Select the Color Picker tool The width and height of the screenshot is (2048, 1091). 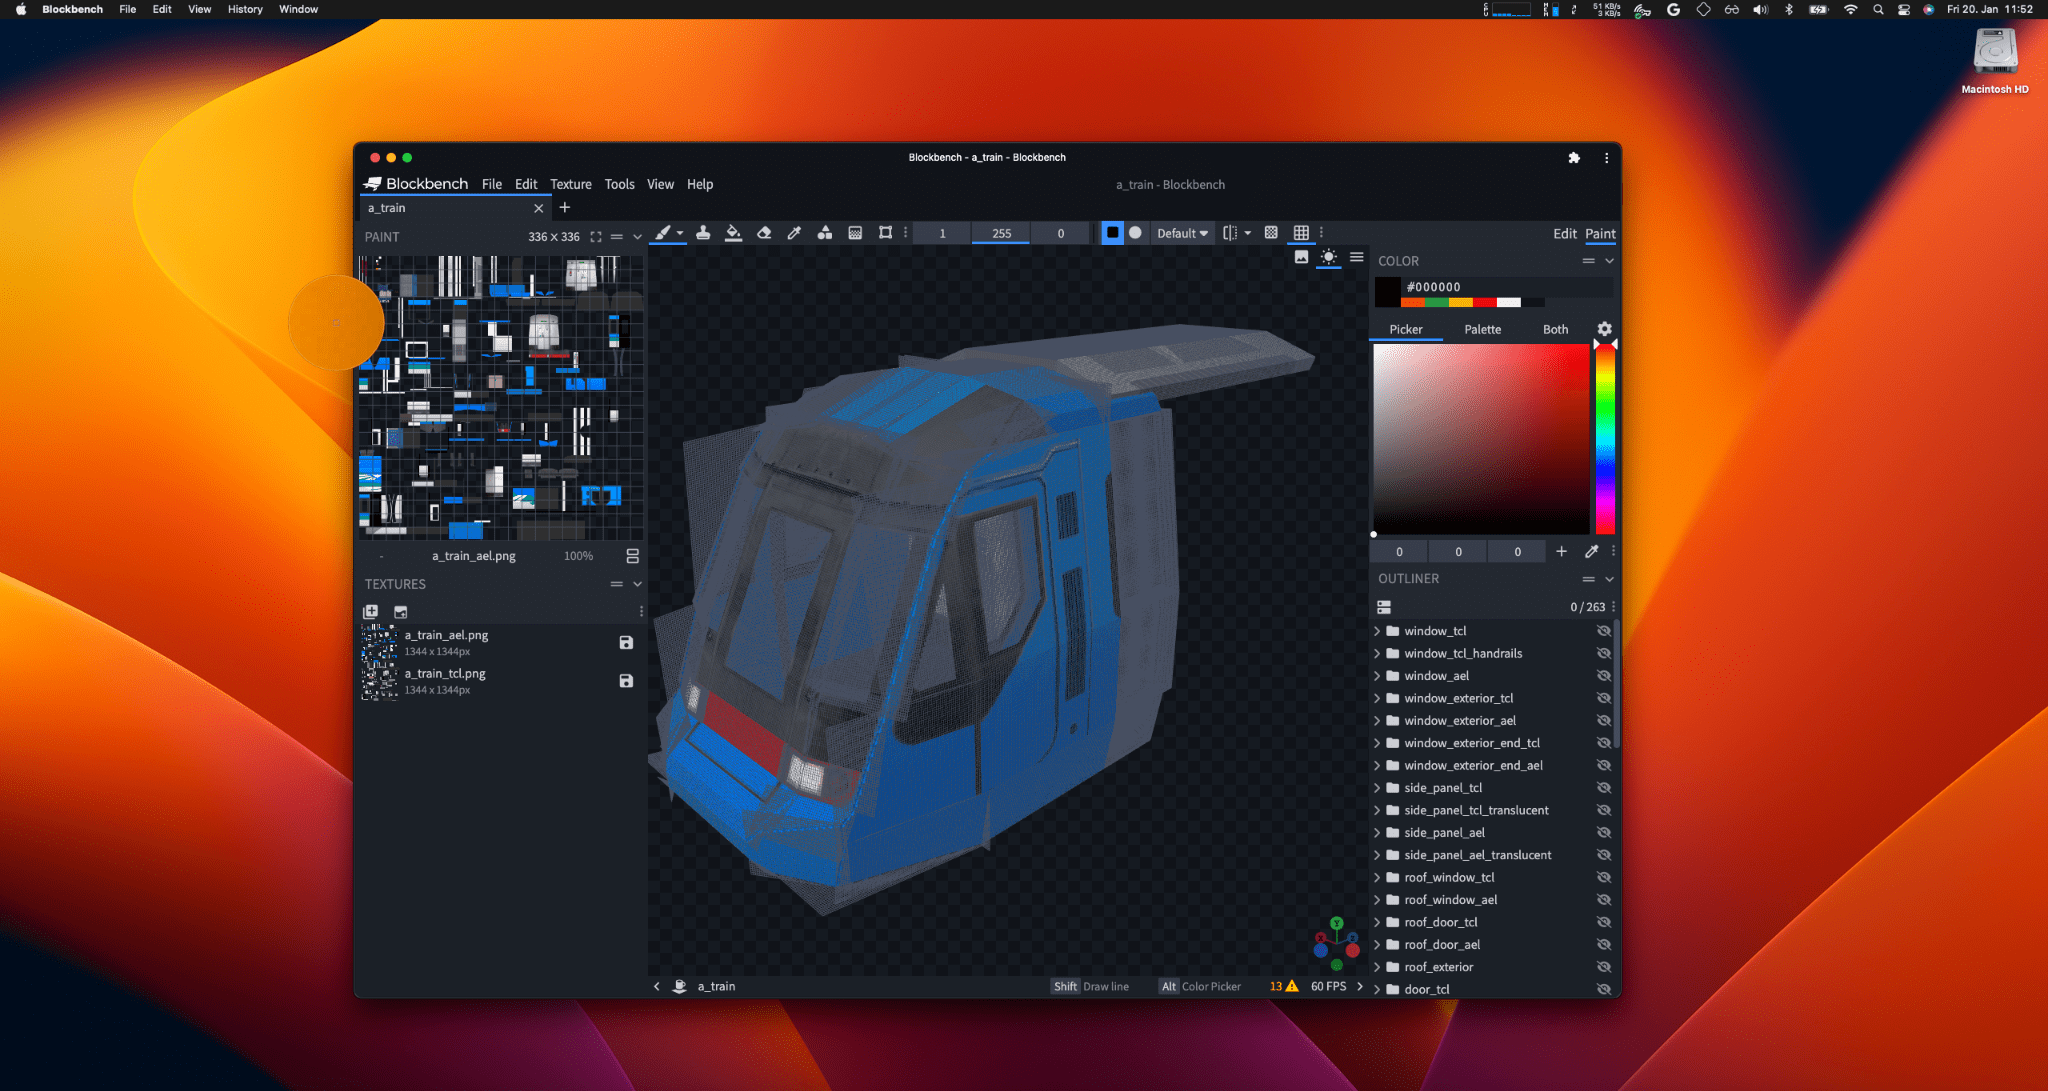792,232
